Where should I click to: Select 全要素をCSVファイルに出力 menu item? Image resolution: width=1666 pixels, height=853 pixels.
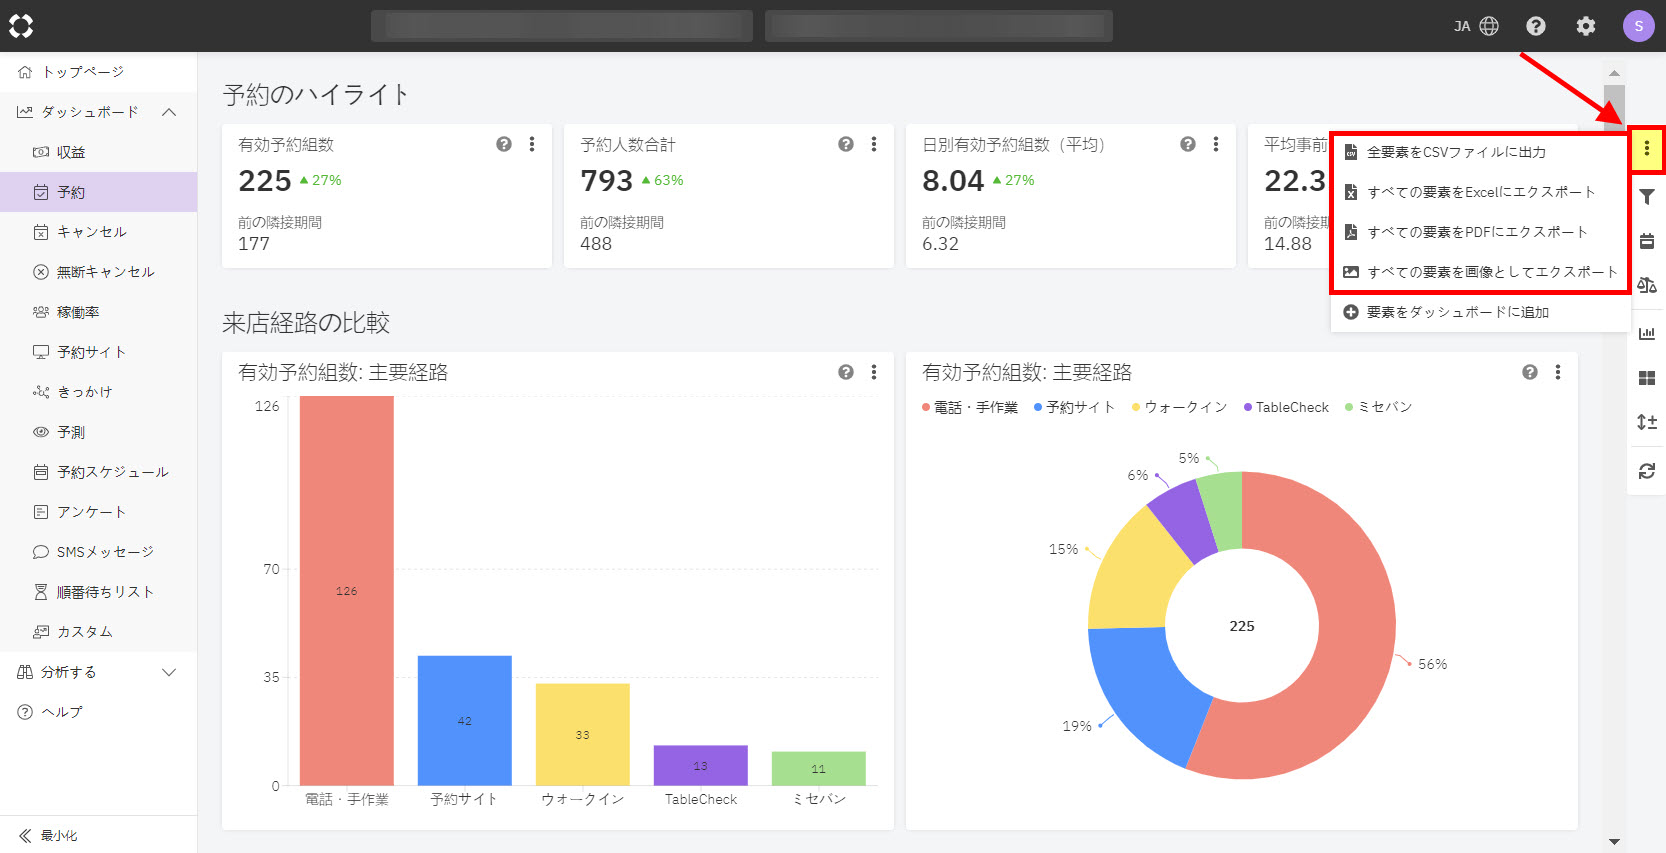(1456, 152)
